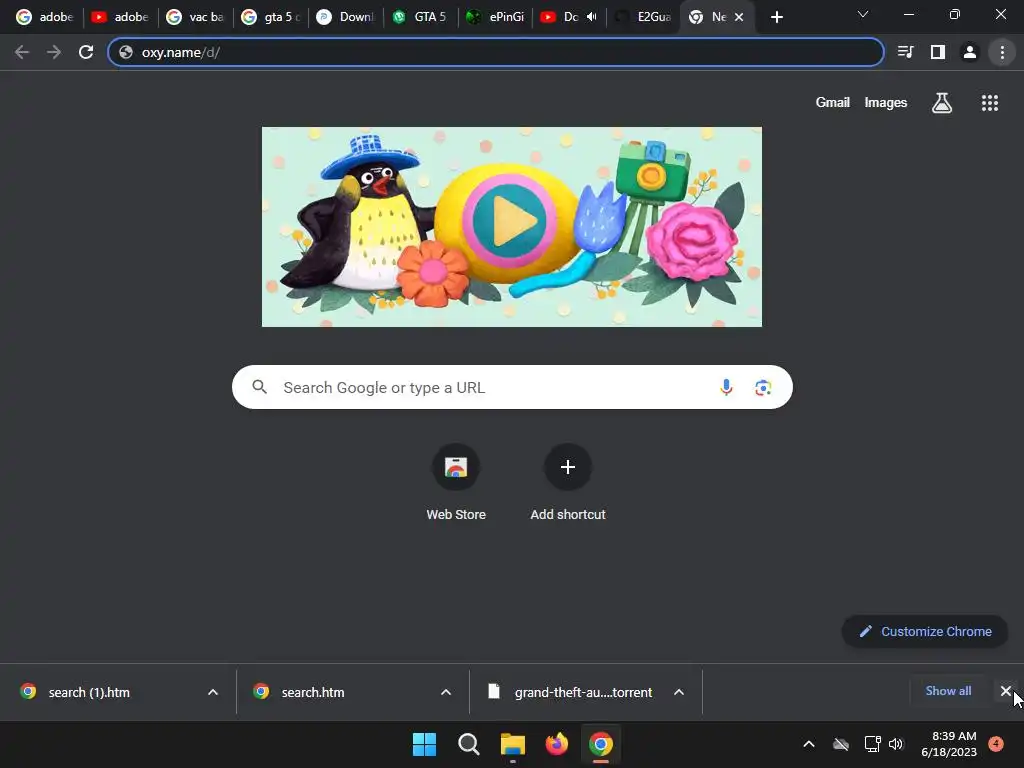1024x768 pixels.
Task: Click the cloud sync tray icon
Action: (x=841, y=744)
